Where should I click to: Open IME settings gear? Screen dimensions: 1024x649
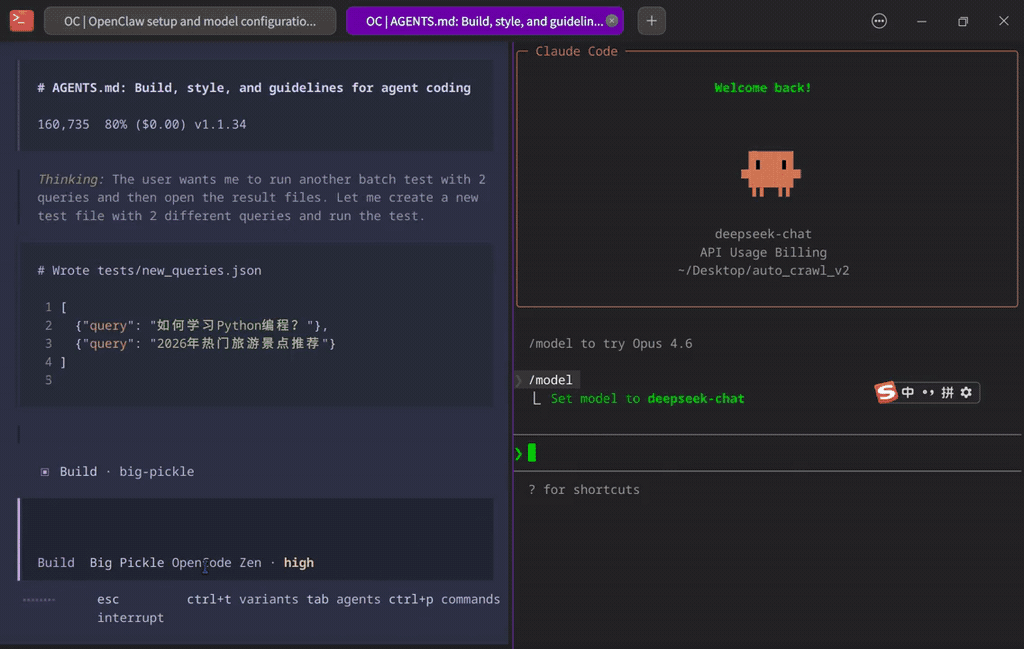click(967, 392)
